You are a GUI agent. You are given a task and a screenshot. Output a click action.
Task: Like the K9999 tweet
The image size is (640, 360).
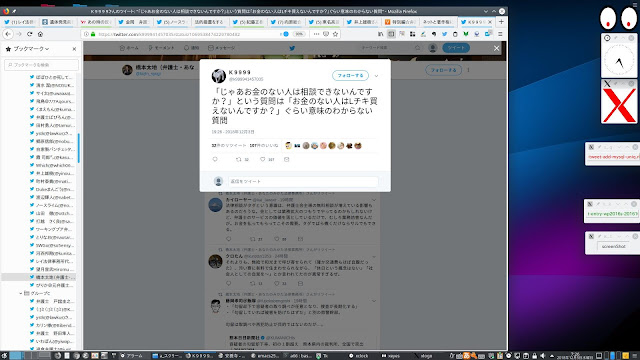[x=263, y=160]
